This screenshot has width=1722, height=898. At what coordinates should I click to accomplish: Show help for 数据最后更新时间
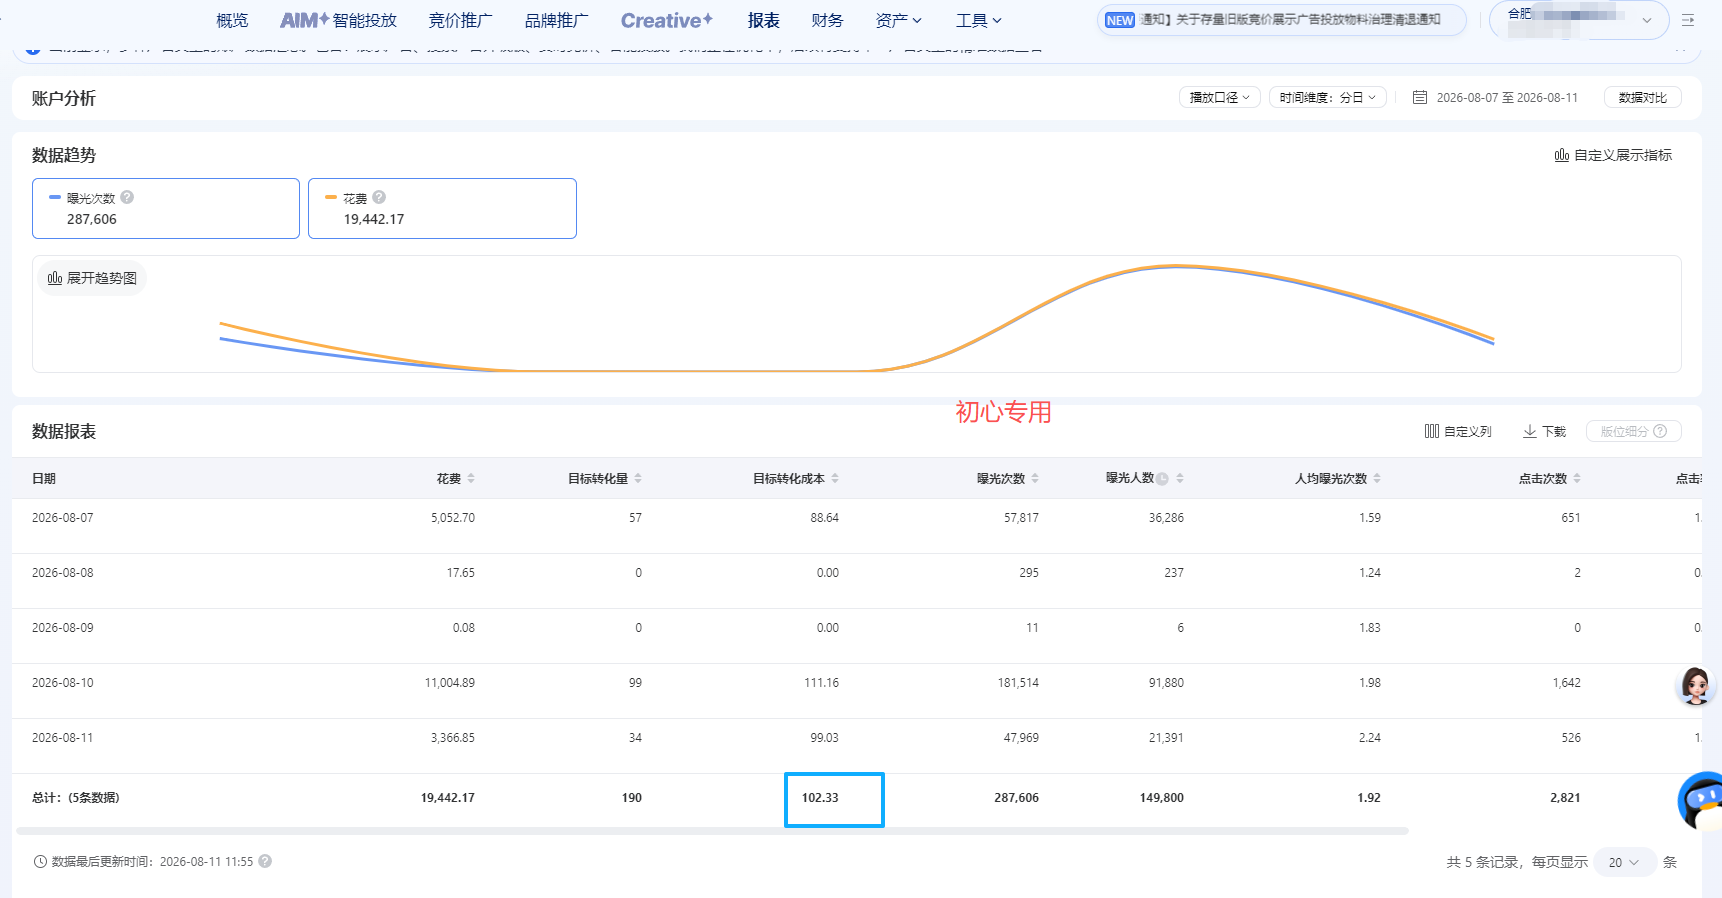265,860
